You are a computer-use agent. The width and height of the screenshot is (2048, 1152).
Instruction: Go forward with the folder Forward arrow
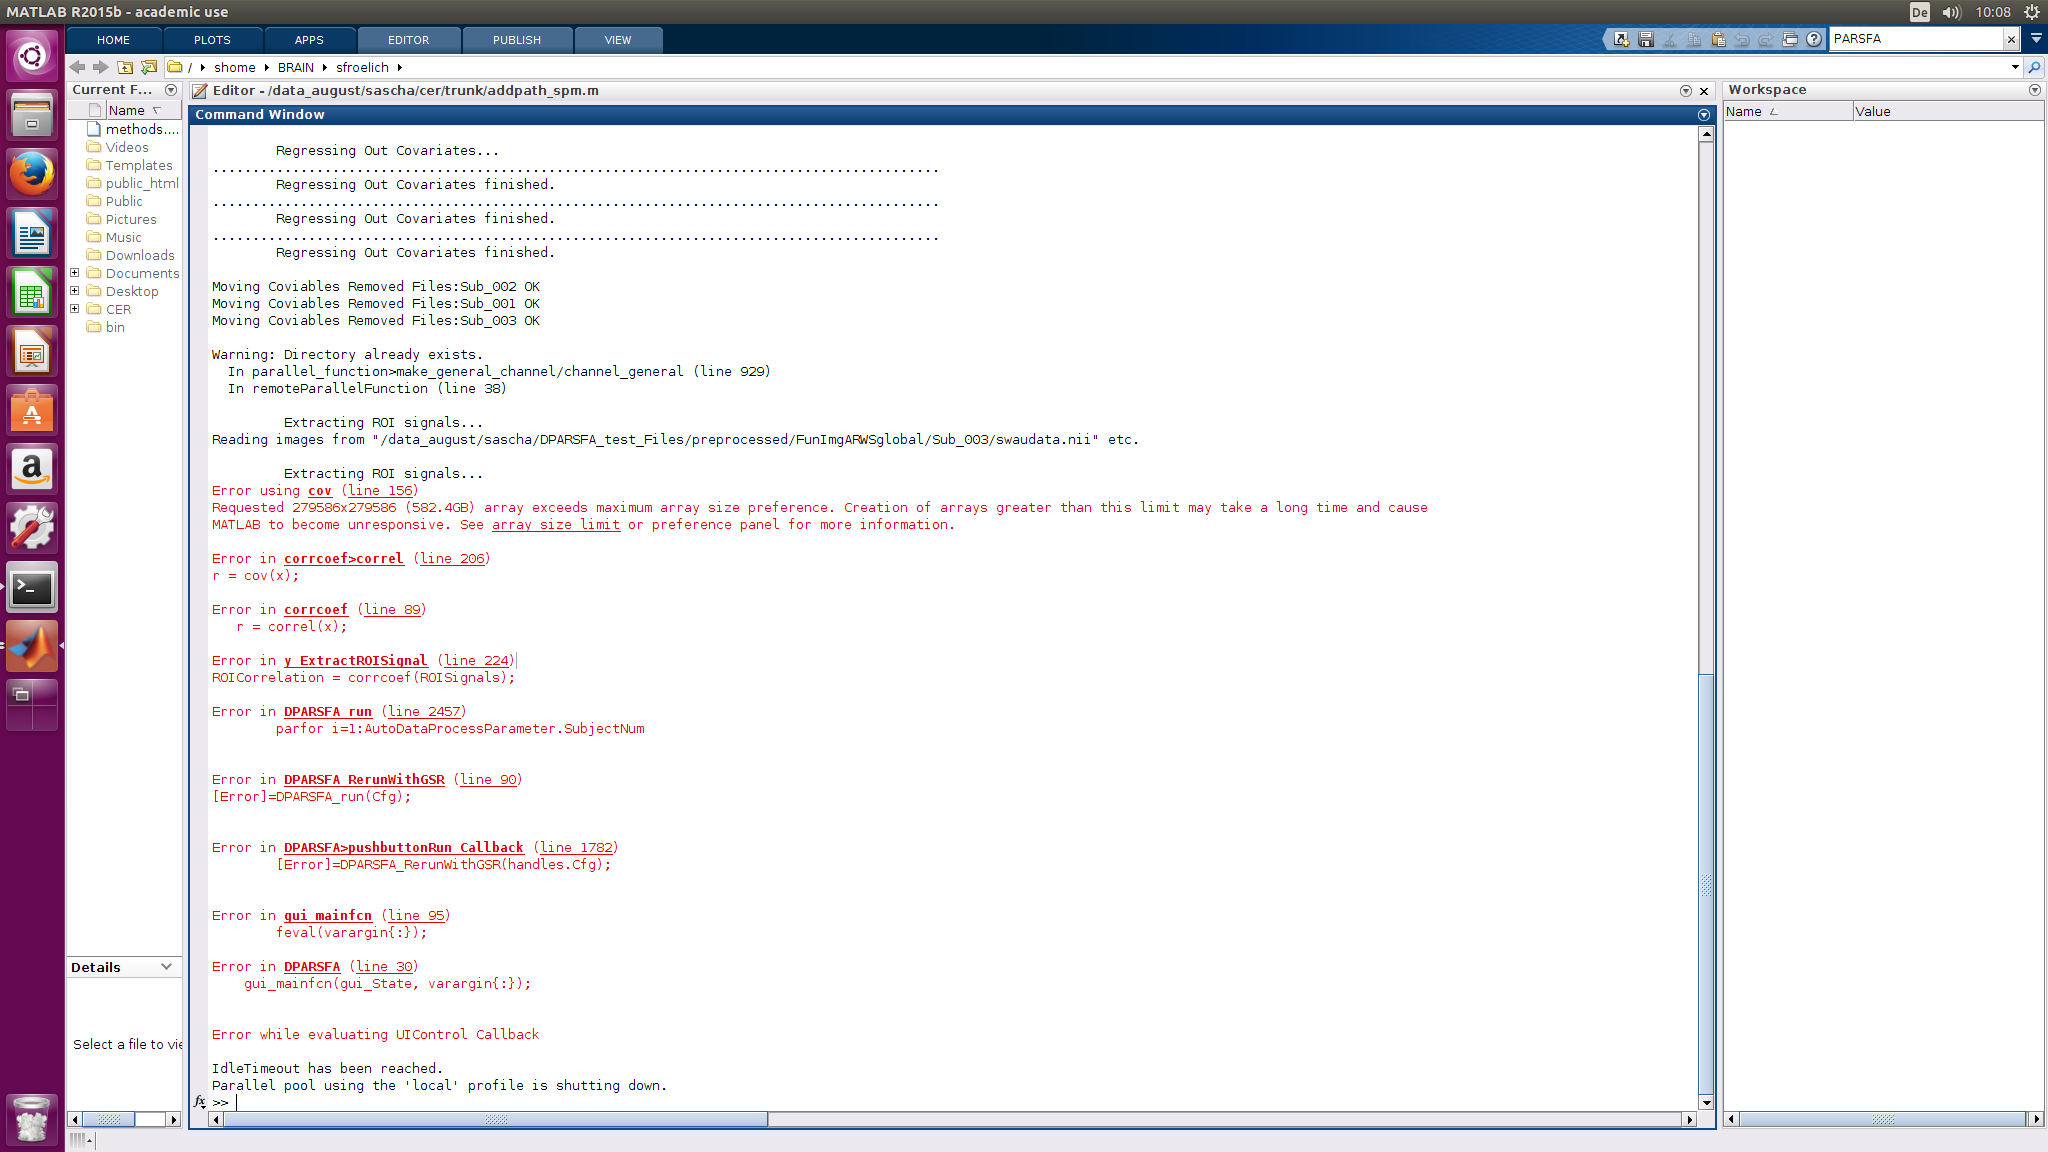[x=100, y=67]
